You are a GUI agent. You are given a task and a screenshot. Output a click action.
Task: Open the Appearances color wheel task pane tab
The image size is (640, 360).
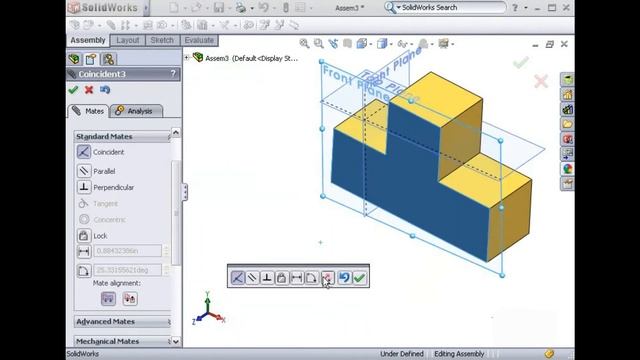pos(567,169)
